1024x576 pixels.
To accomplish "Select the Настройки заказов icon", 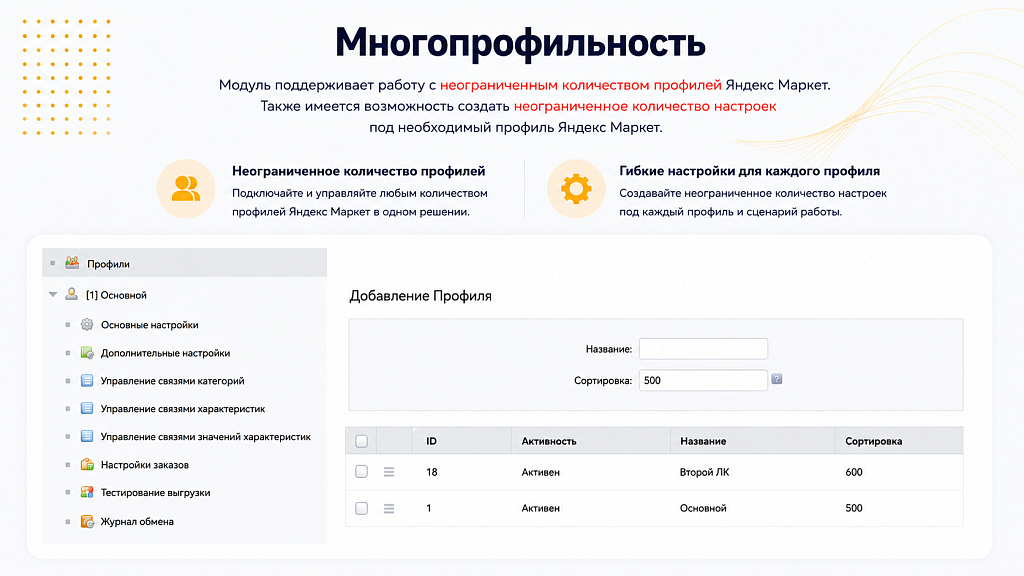I will point(87,464).
